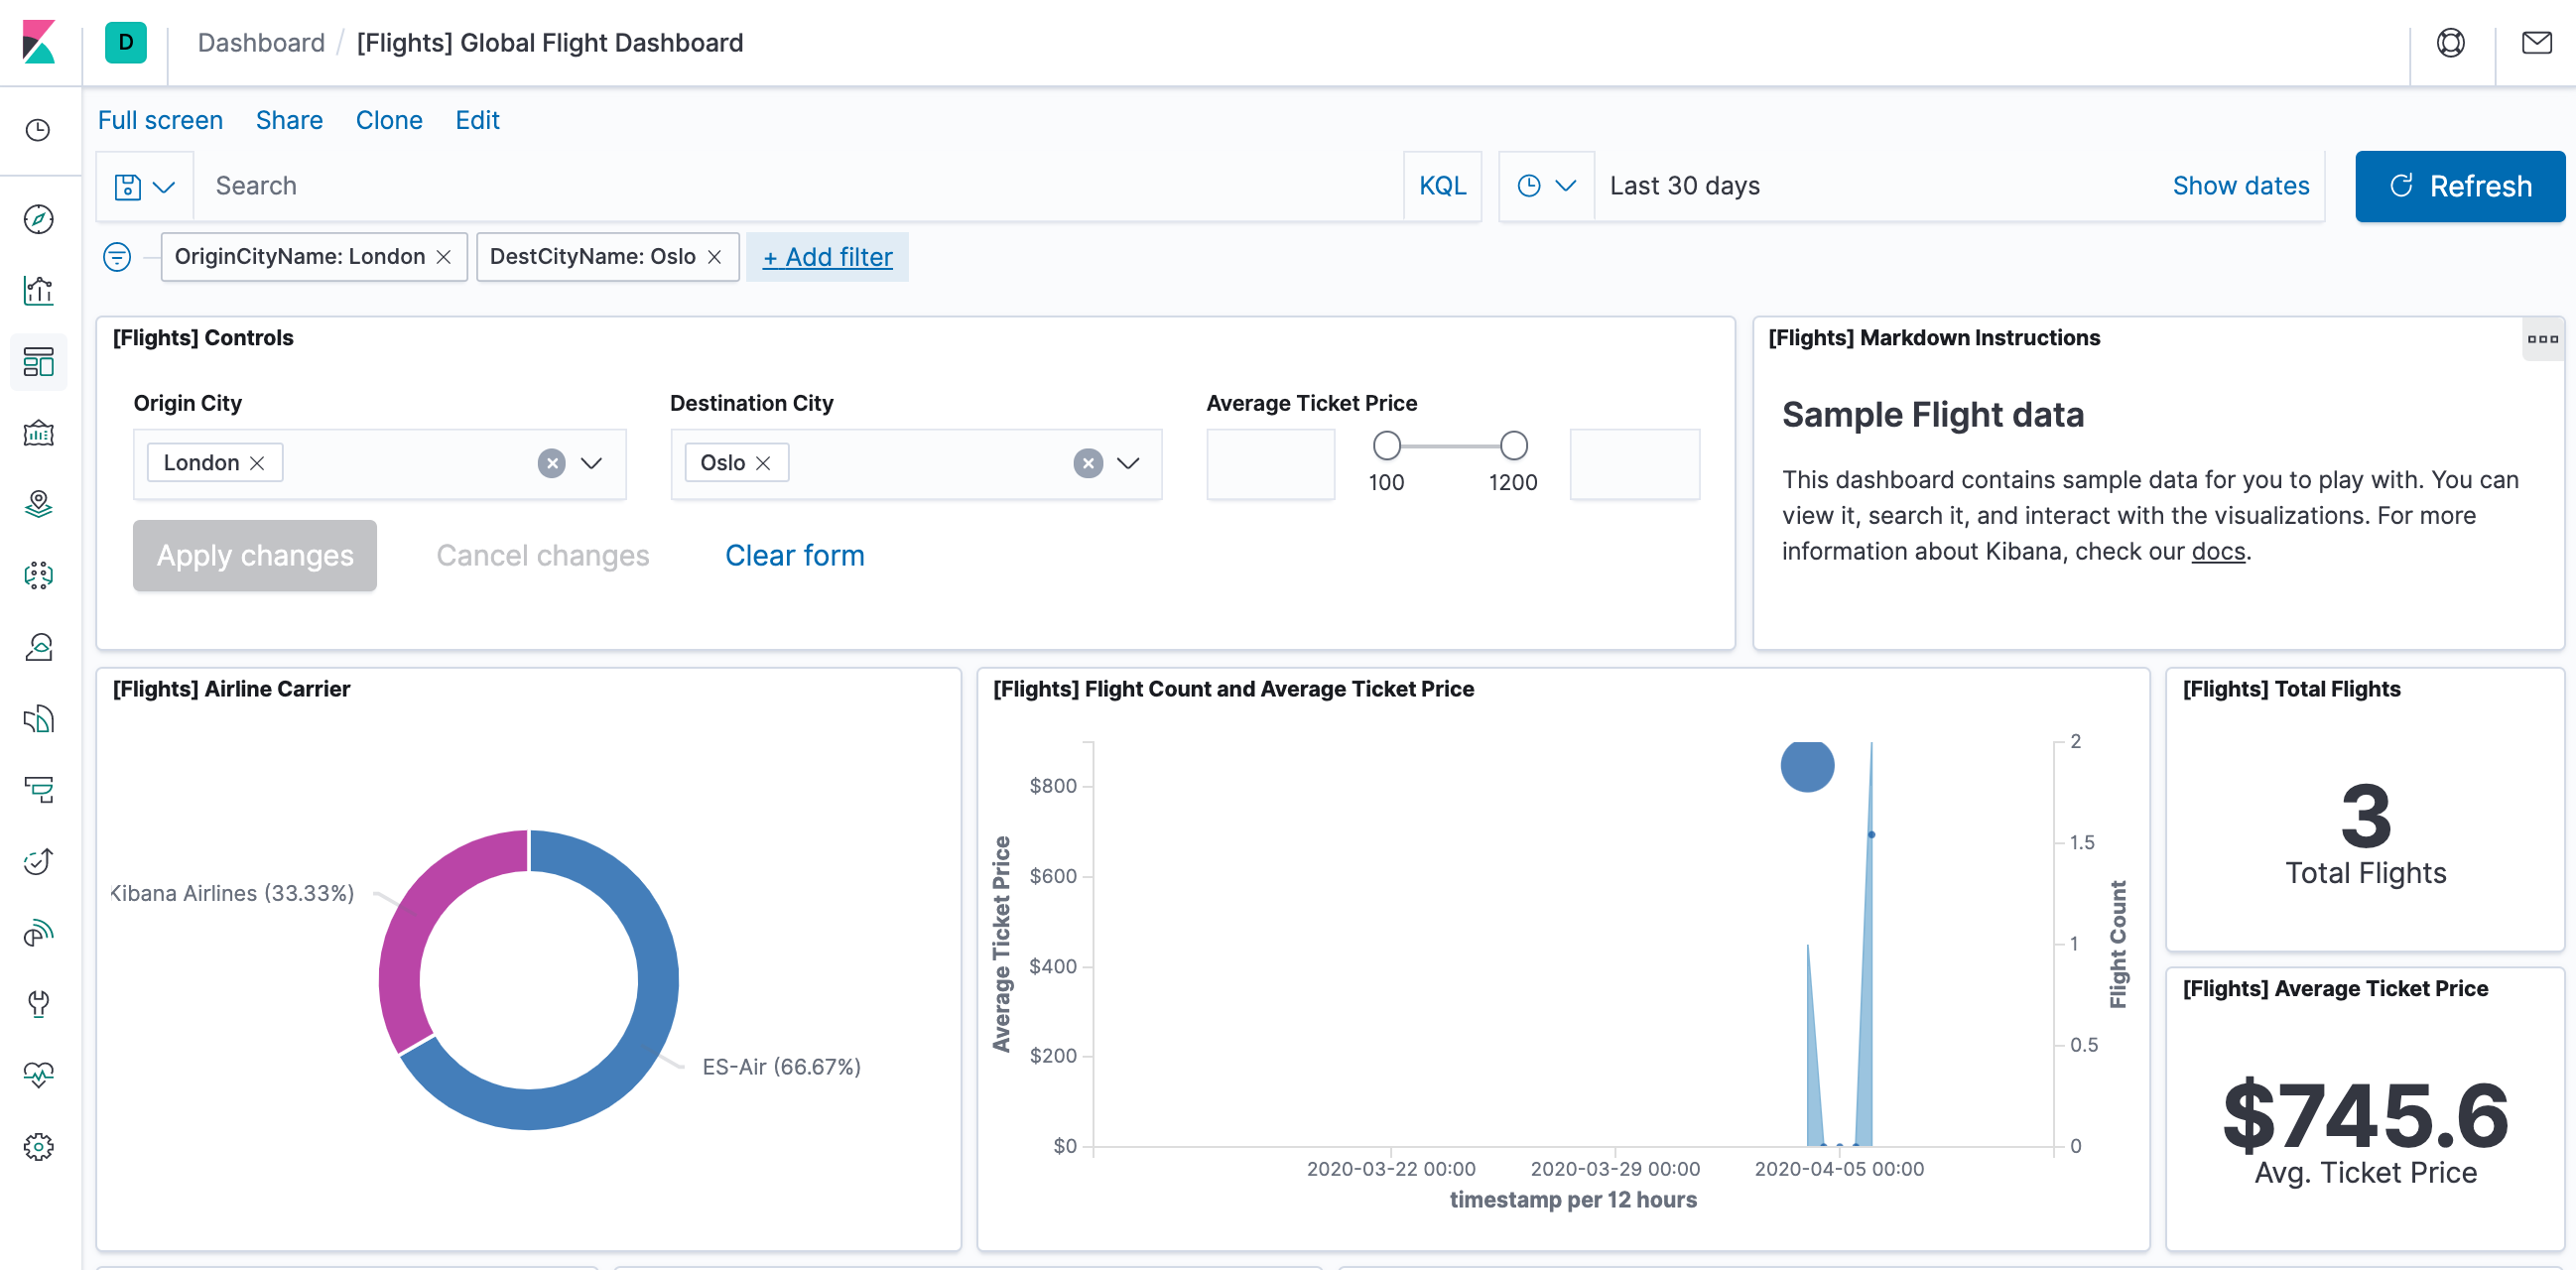The width and height of the screenshot is (2576, 1270).
Task: Remove the OriginCityName London filter
Action: (444, 257)
